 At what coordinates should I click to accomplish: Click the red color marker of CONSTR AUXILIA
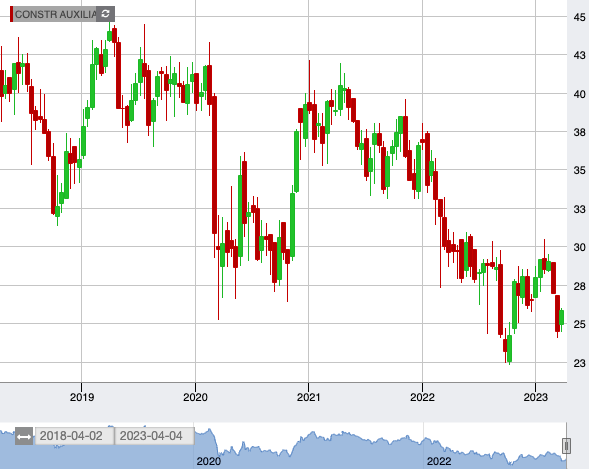(x=12, y=14)
